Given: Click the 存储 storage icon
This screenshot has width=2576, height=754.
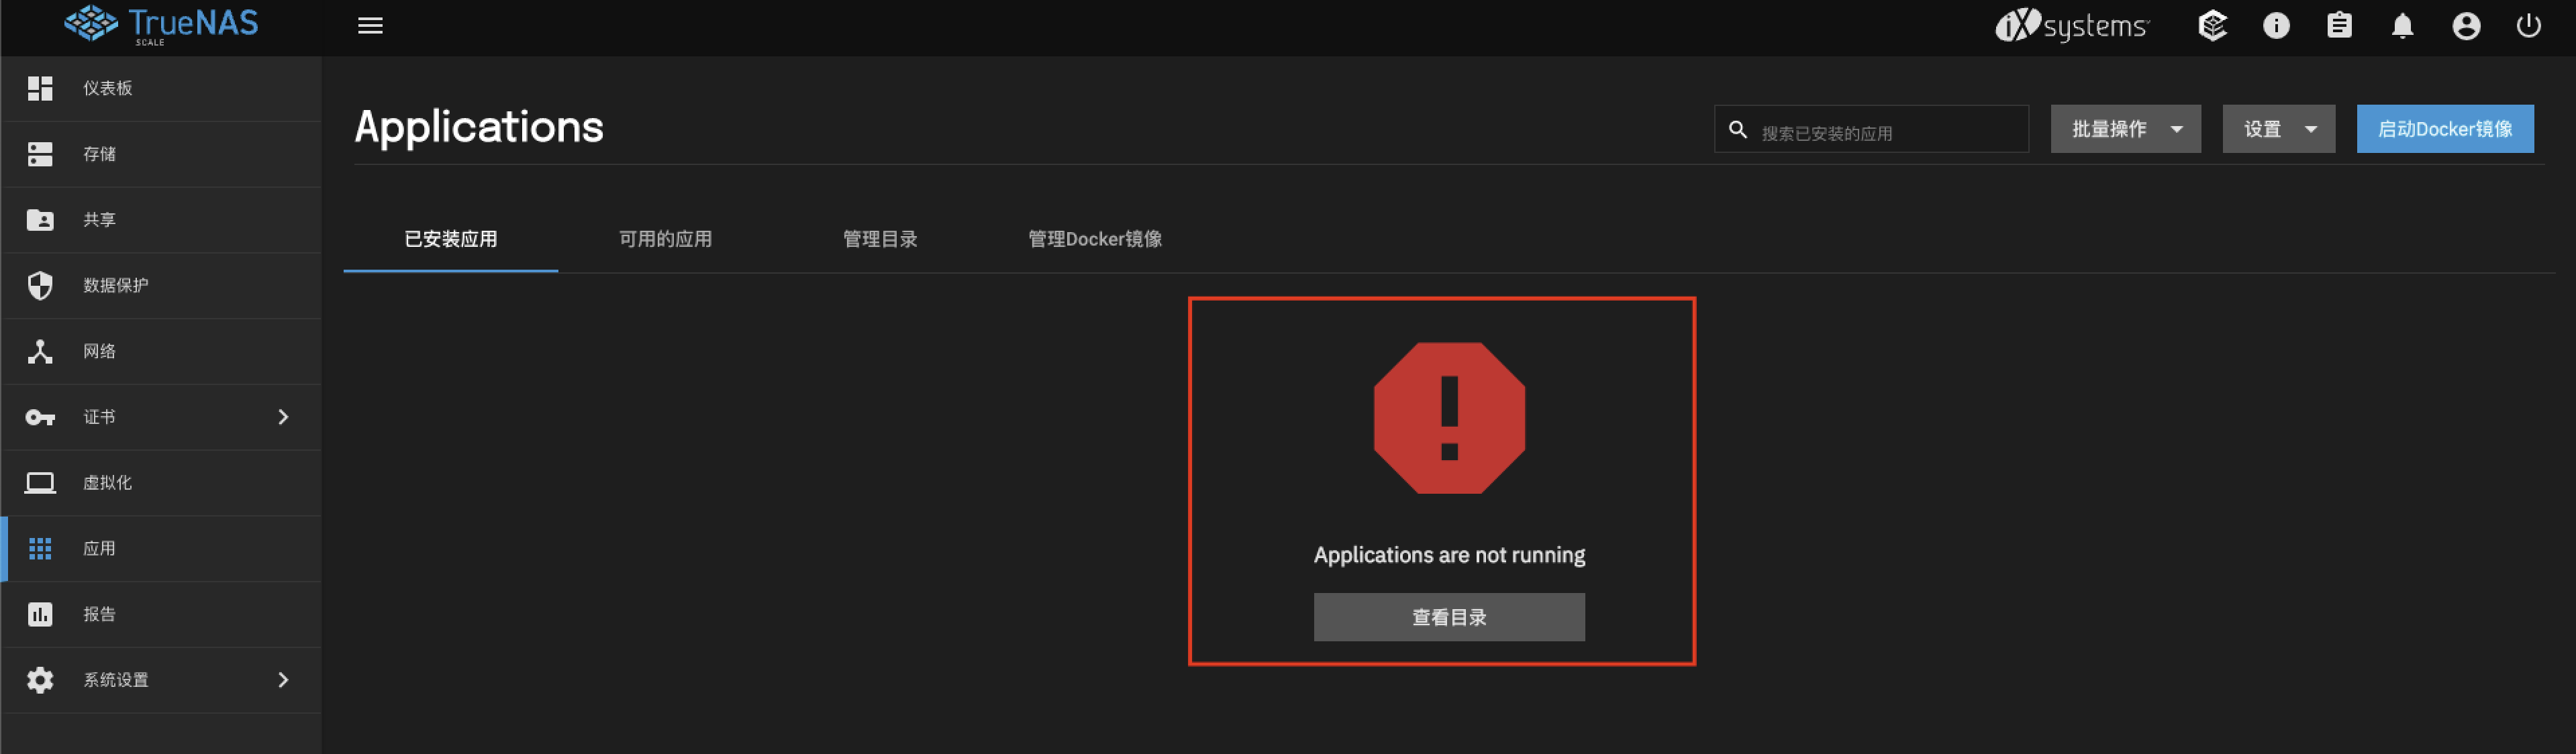Looking at the screenshot, I should [40, 154].
